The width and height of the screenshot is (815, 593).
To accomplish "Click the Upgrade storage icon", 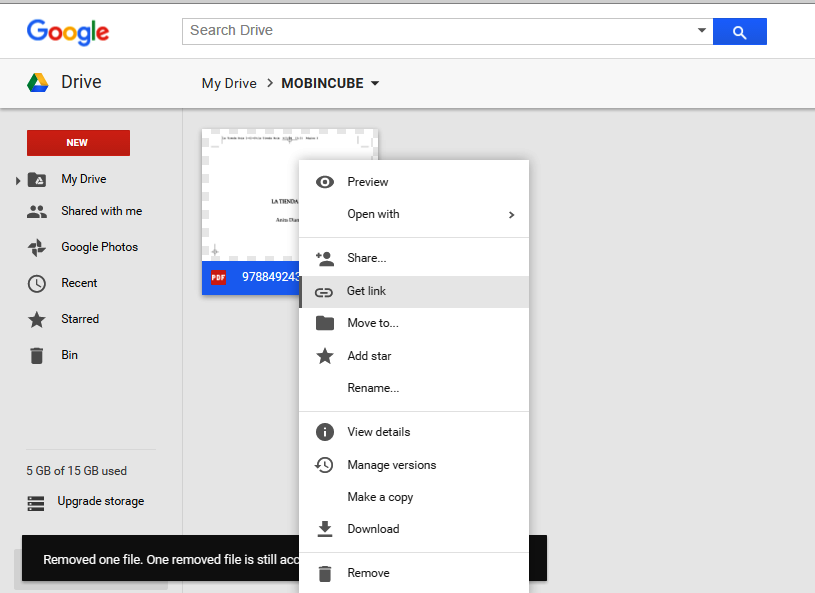I will [x=36, y=503].
